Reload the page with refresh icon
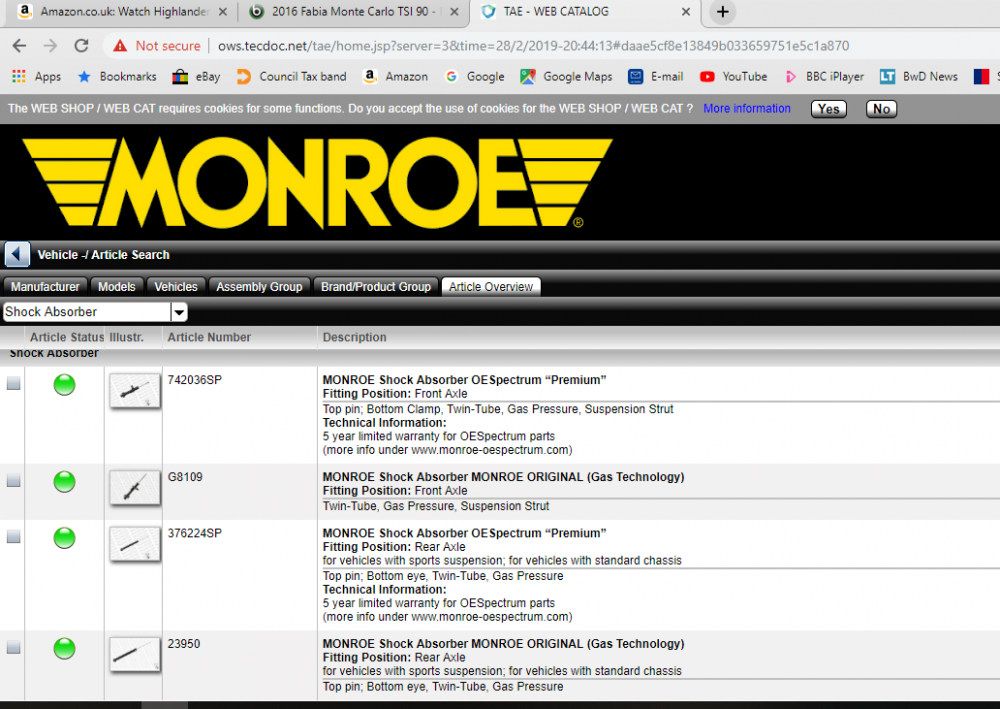This screenshot has height=709, width=1000. pos(81,46)
